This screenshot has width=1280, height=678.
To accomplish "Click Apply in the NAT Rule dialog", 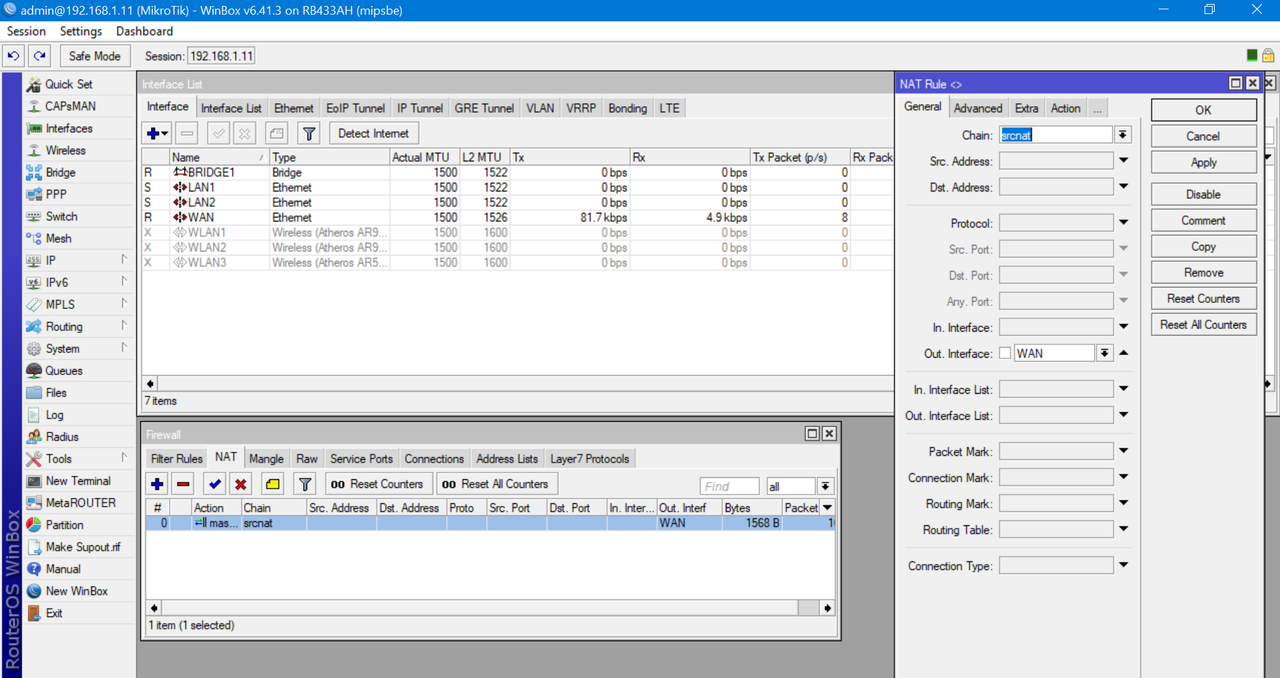I will (1203, 162).
